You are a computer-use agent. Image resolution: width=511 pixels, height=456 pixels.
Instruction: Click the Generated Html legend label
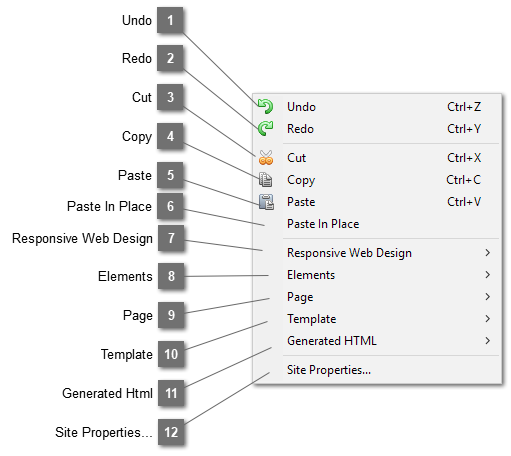click(x=107, y=393)
